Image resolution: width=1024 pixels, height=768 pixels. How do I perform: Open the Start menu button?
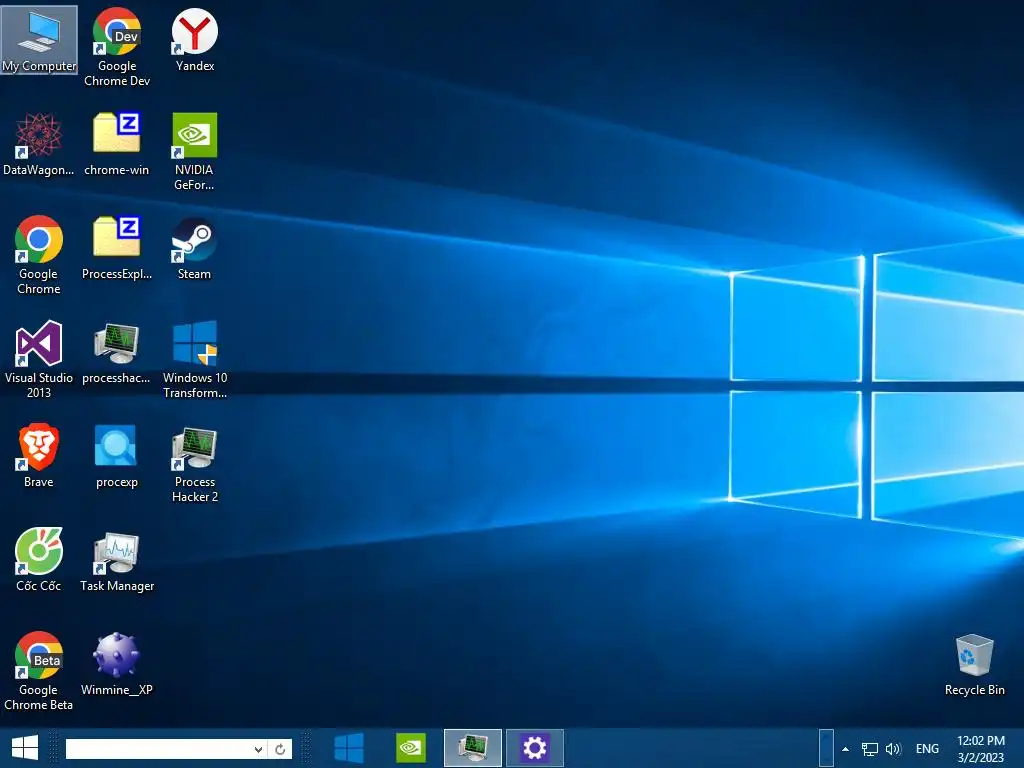25,748
